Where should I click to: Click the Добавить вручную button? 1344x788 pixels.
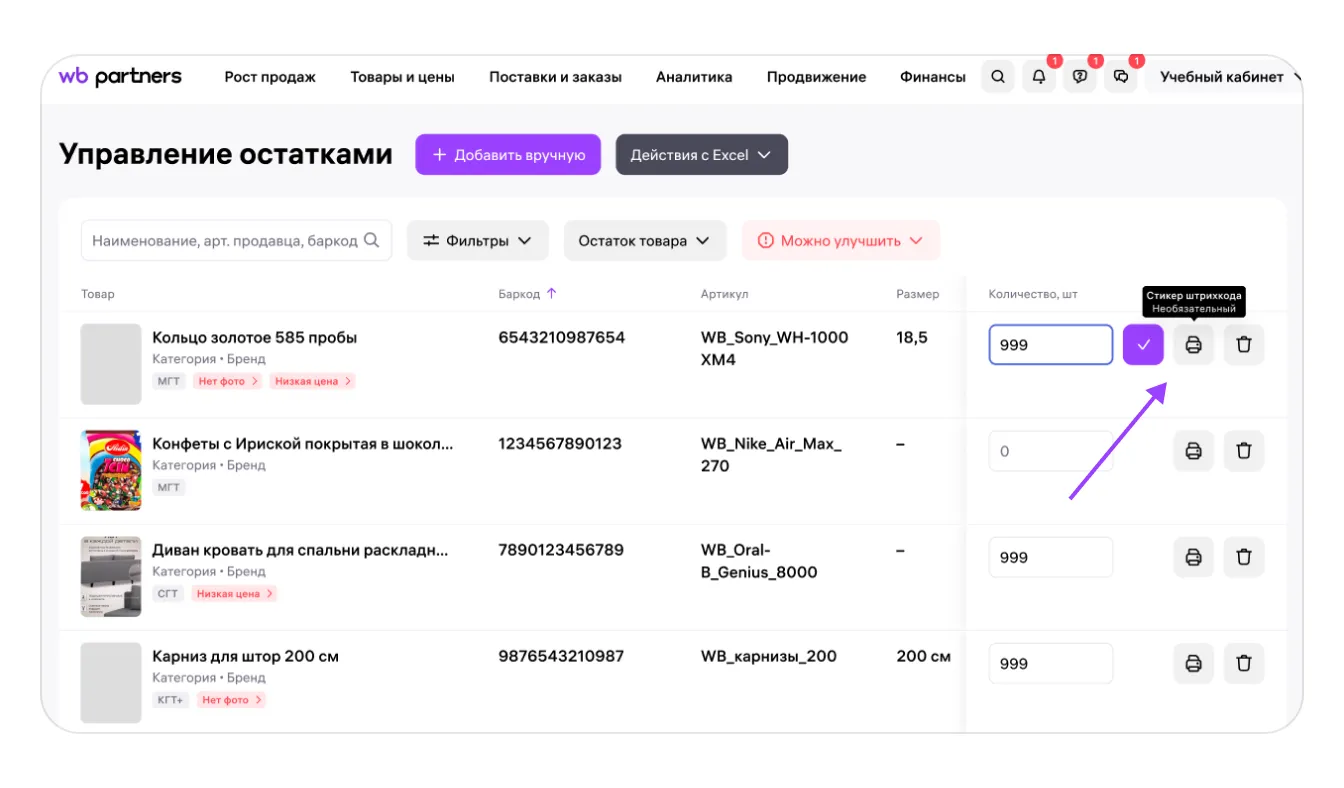pos(508,155)
